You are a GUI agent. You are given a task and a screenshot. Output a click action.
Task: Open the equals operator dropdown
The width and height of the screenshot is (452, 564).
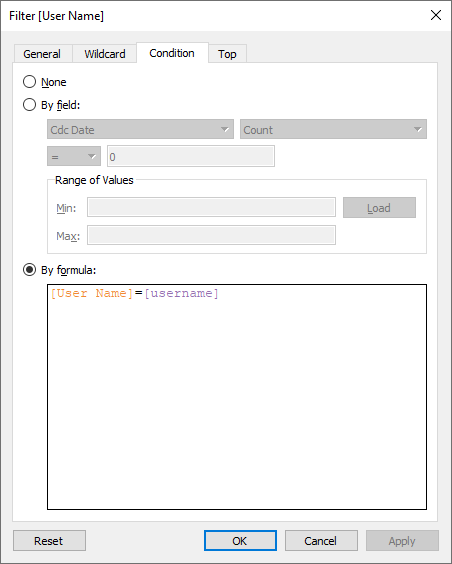click(74, 156)
